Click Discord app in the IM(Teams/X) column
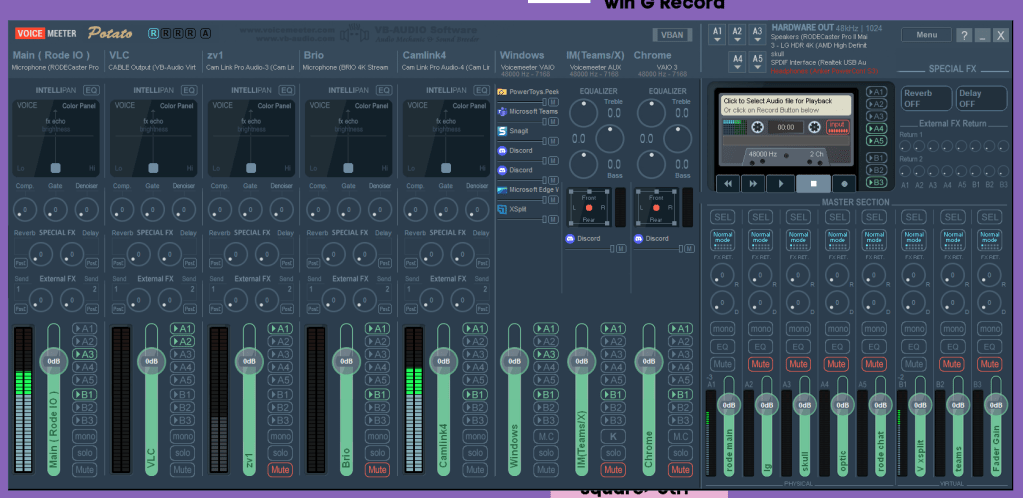The height and width of the screenshot is (498, 1023). point(583,239)
